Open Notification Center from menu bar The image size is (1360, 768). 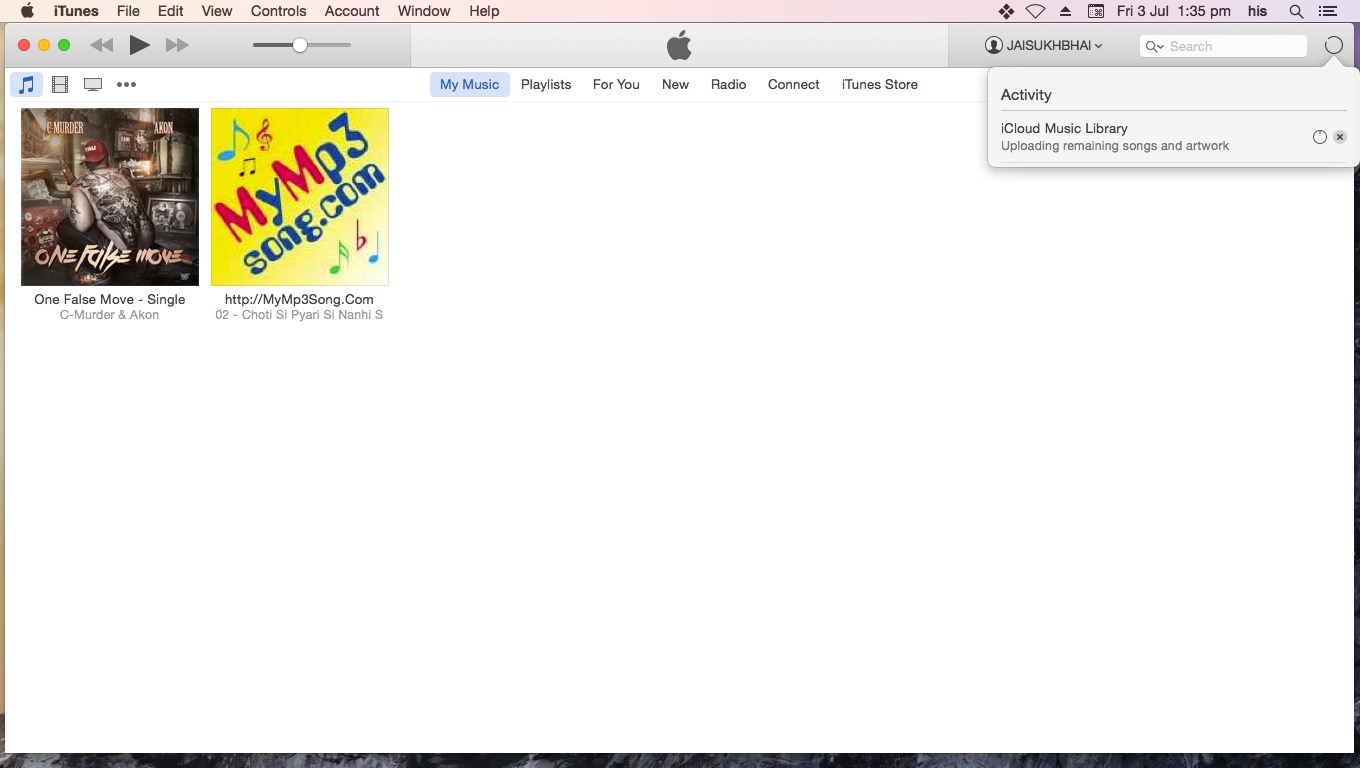1328,11
